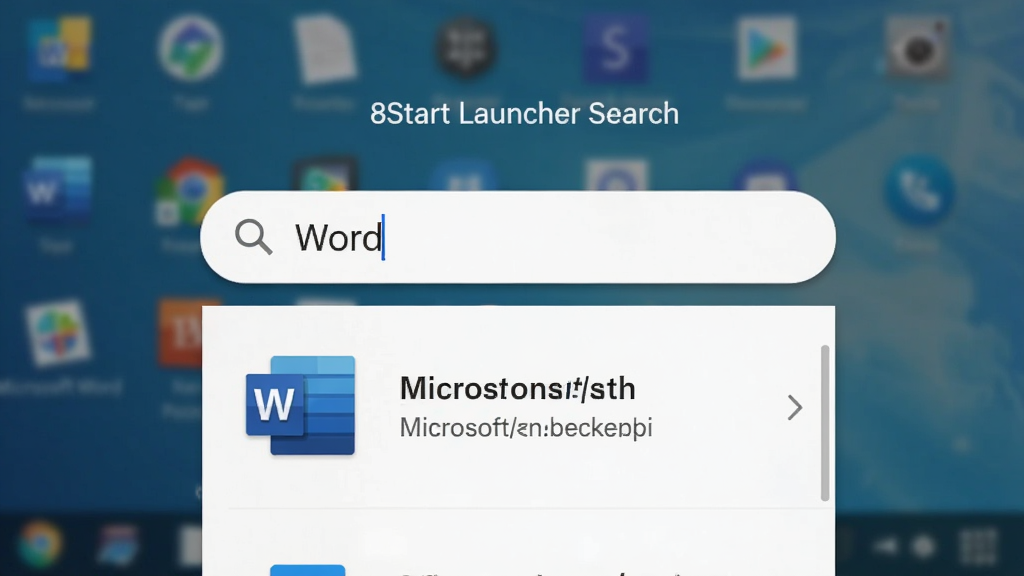Open the white document icon on desktop
This screenshot has height=576, width=1024.
point(325,50)
